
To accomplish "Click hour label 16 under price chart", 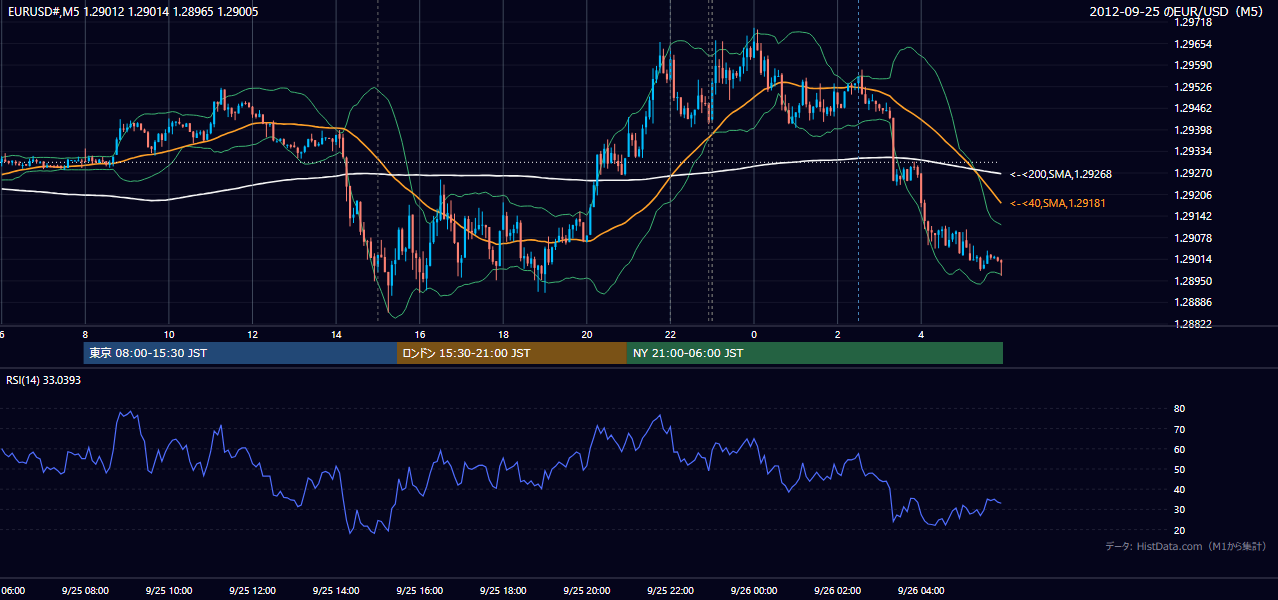I will pos(420,334).
